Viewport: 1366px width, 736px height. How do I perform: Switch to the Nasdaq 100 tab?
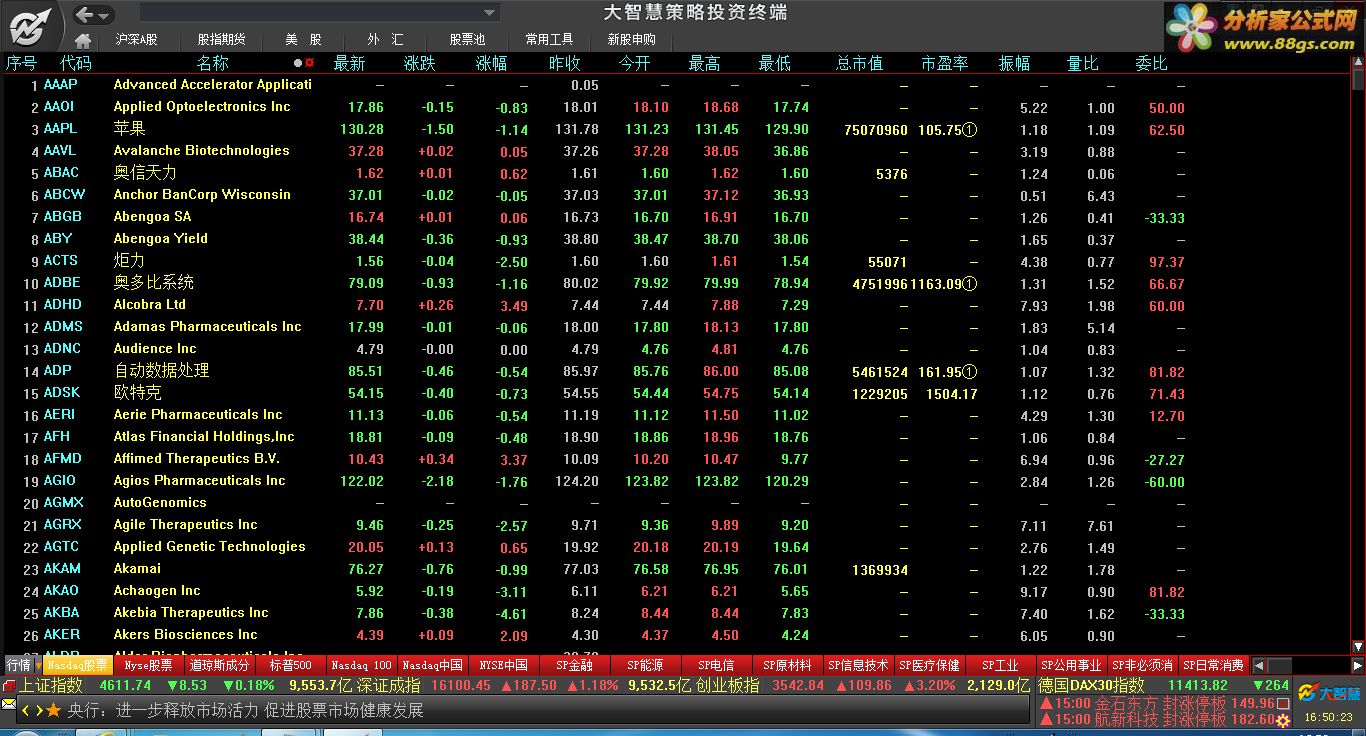click(x=362, y=665)
